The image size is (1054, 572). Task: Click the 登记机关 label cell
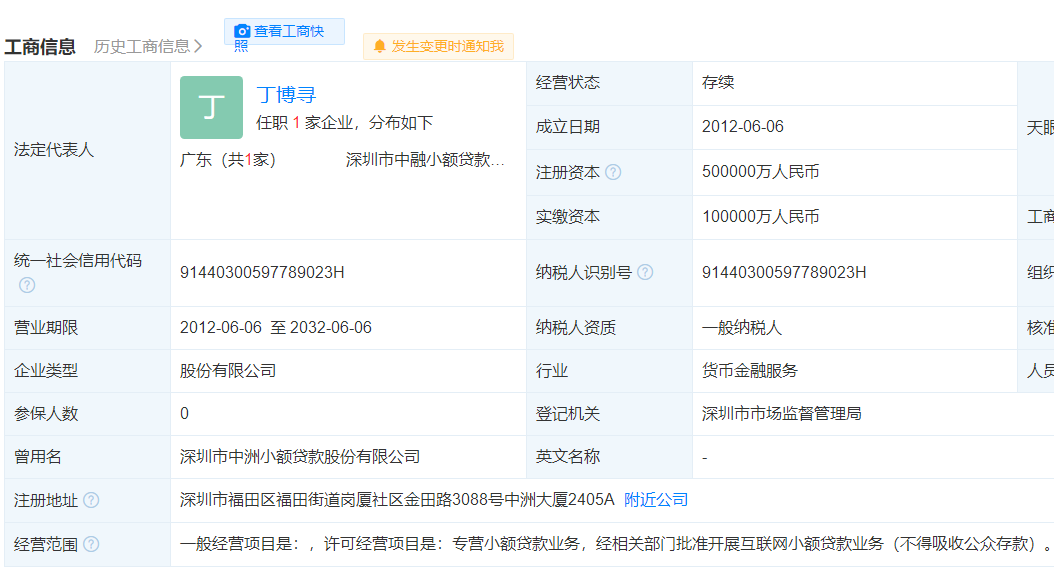pyautogui.click(x=610, y=414)
